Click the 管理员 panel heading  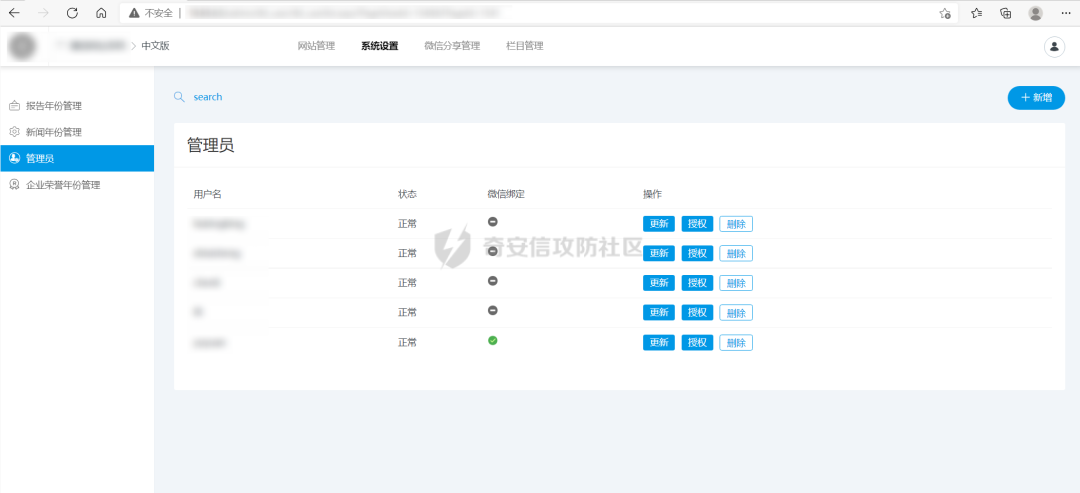pyautogui.click(x=211, y=145)
